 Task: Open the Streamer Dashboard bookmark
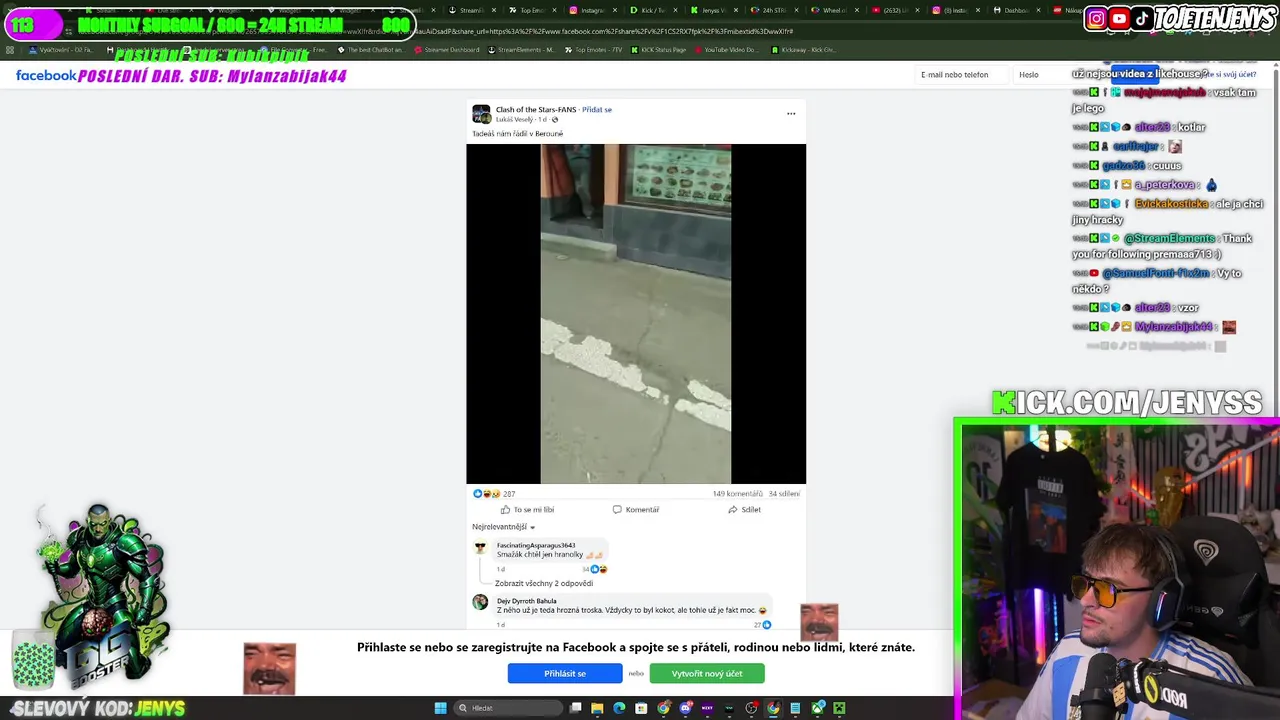click(447, 49)
